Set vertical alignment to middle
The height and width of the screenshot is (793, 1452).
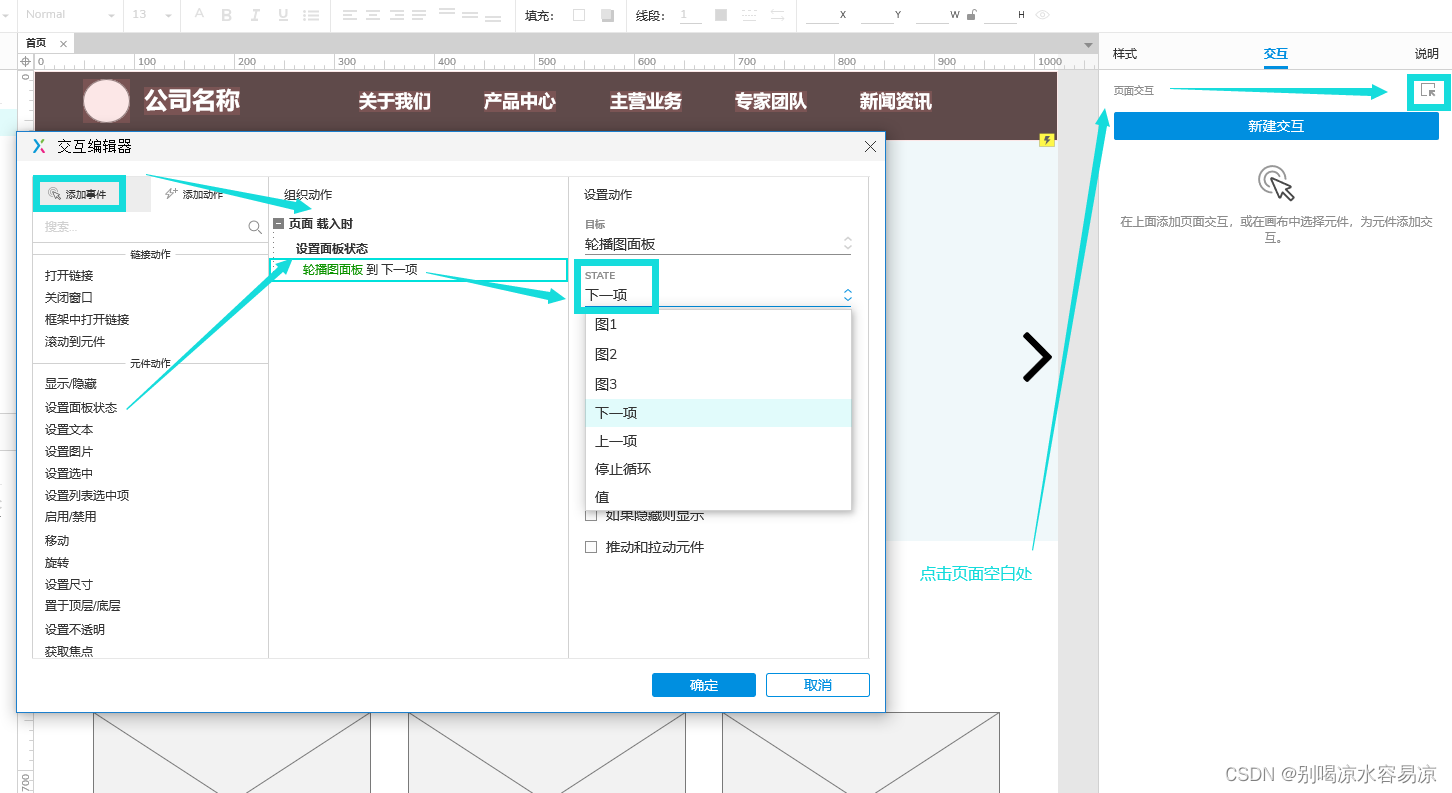(x=471, y=15)
